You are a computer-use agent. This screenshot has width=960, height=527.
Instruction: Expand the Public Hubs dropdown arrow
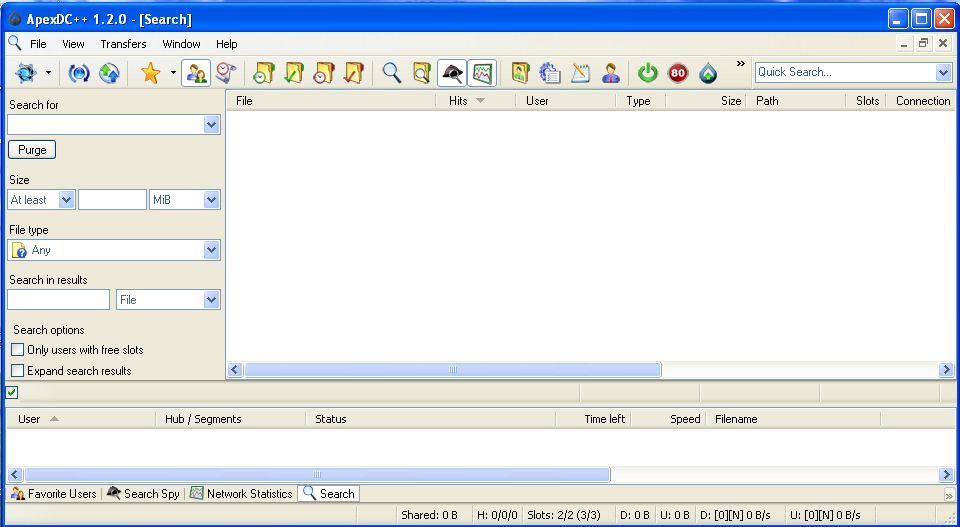click(48, 73)
